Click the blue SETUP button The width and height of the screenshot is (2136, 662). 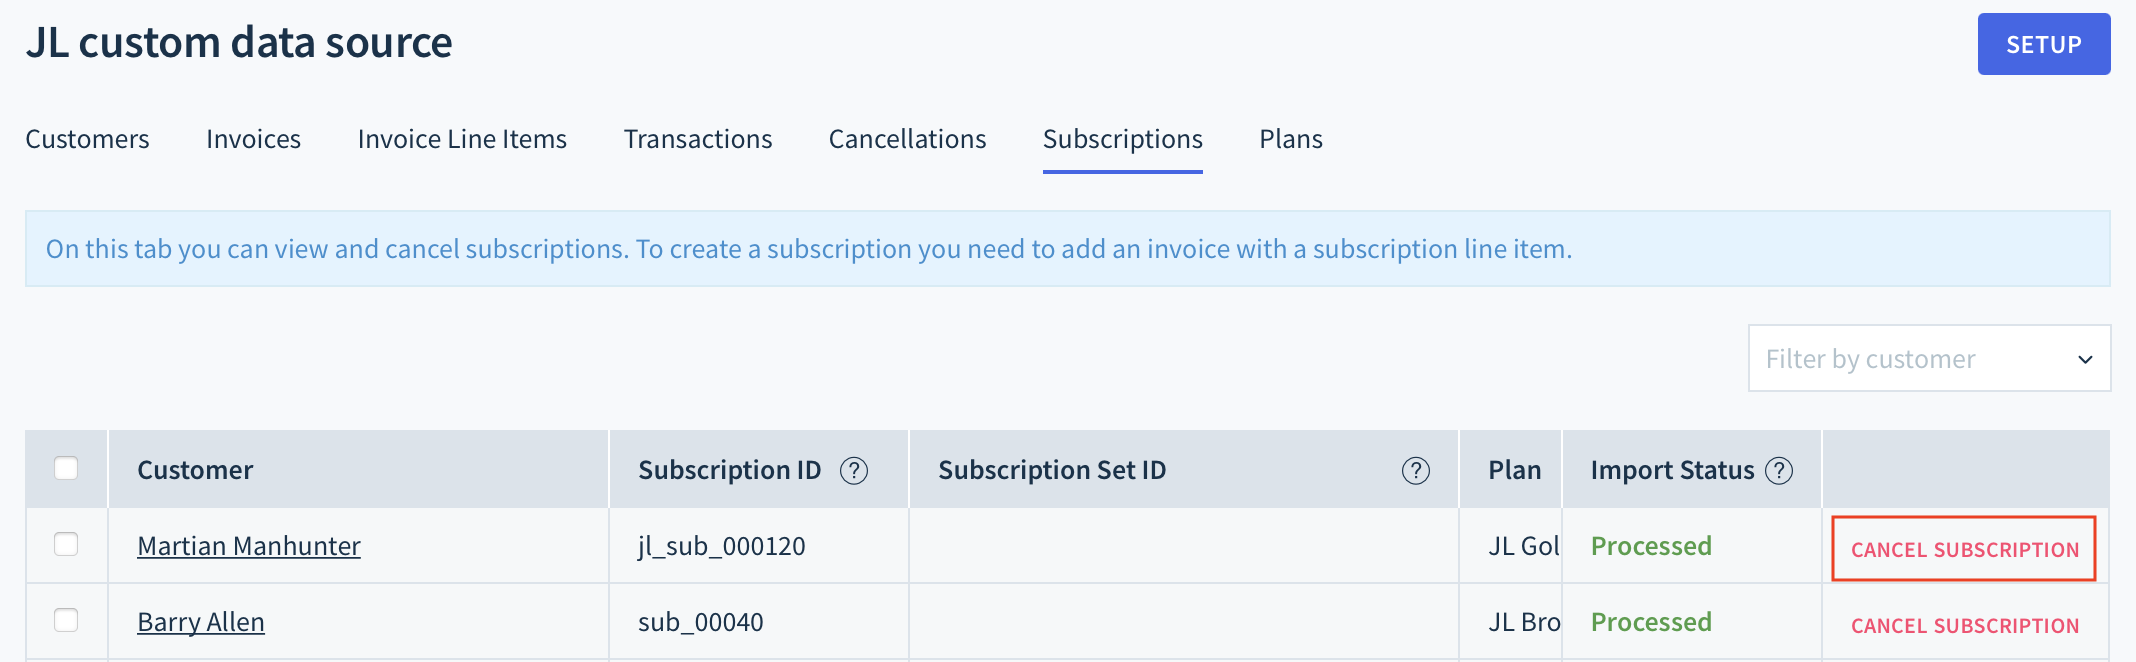(2044, 44)
